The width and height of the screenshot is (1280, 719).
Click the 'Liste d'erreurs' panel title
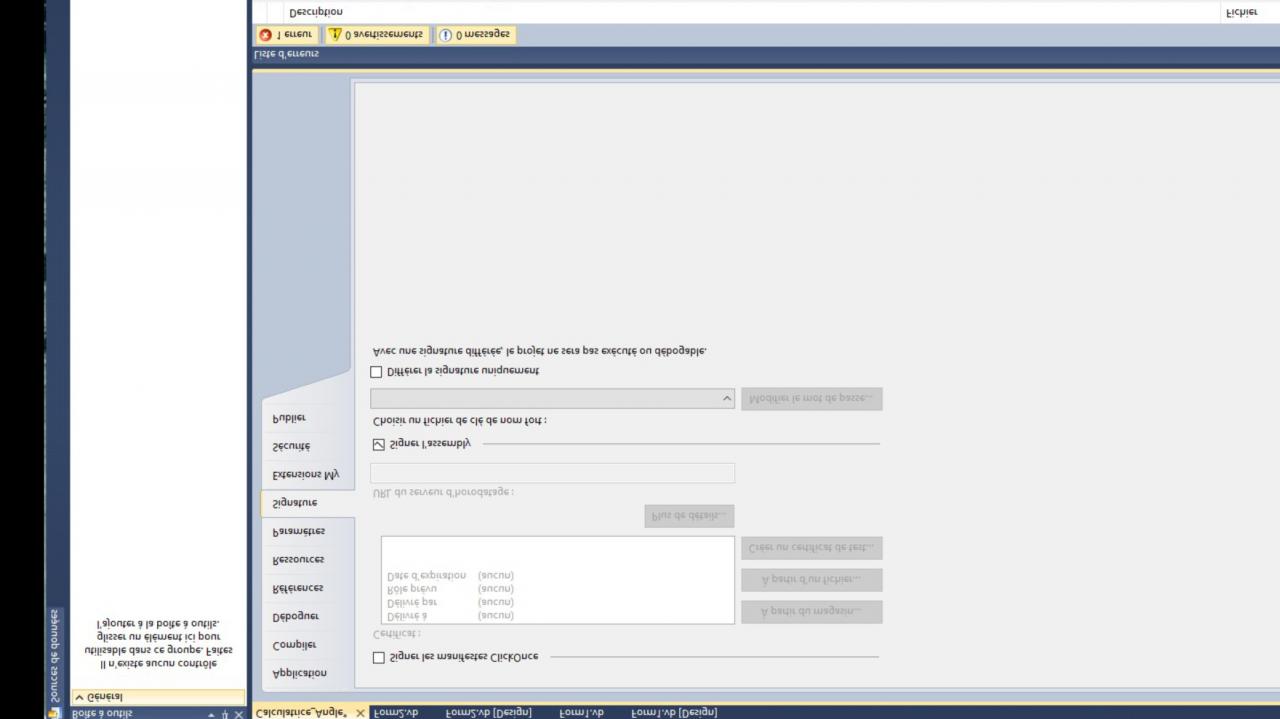pos(286,54)
